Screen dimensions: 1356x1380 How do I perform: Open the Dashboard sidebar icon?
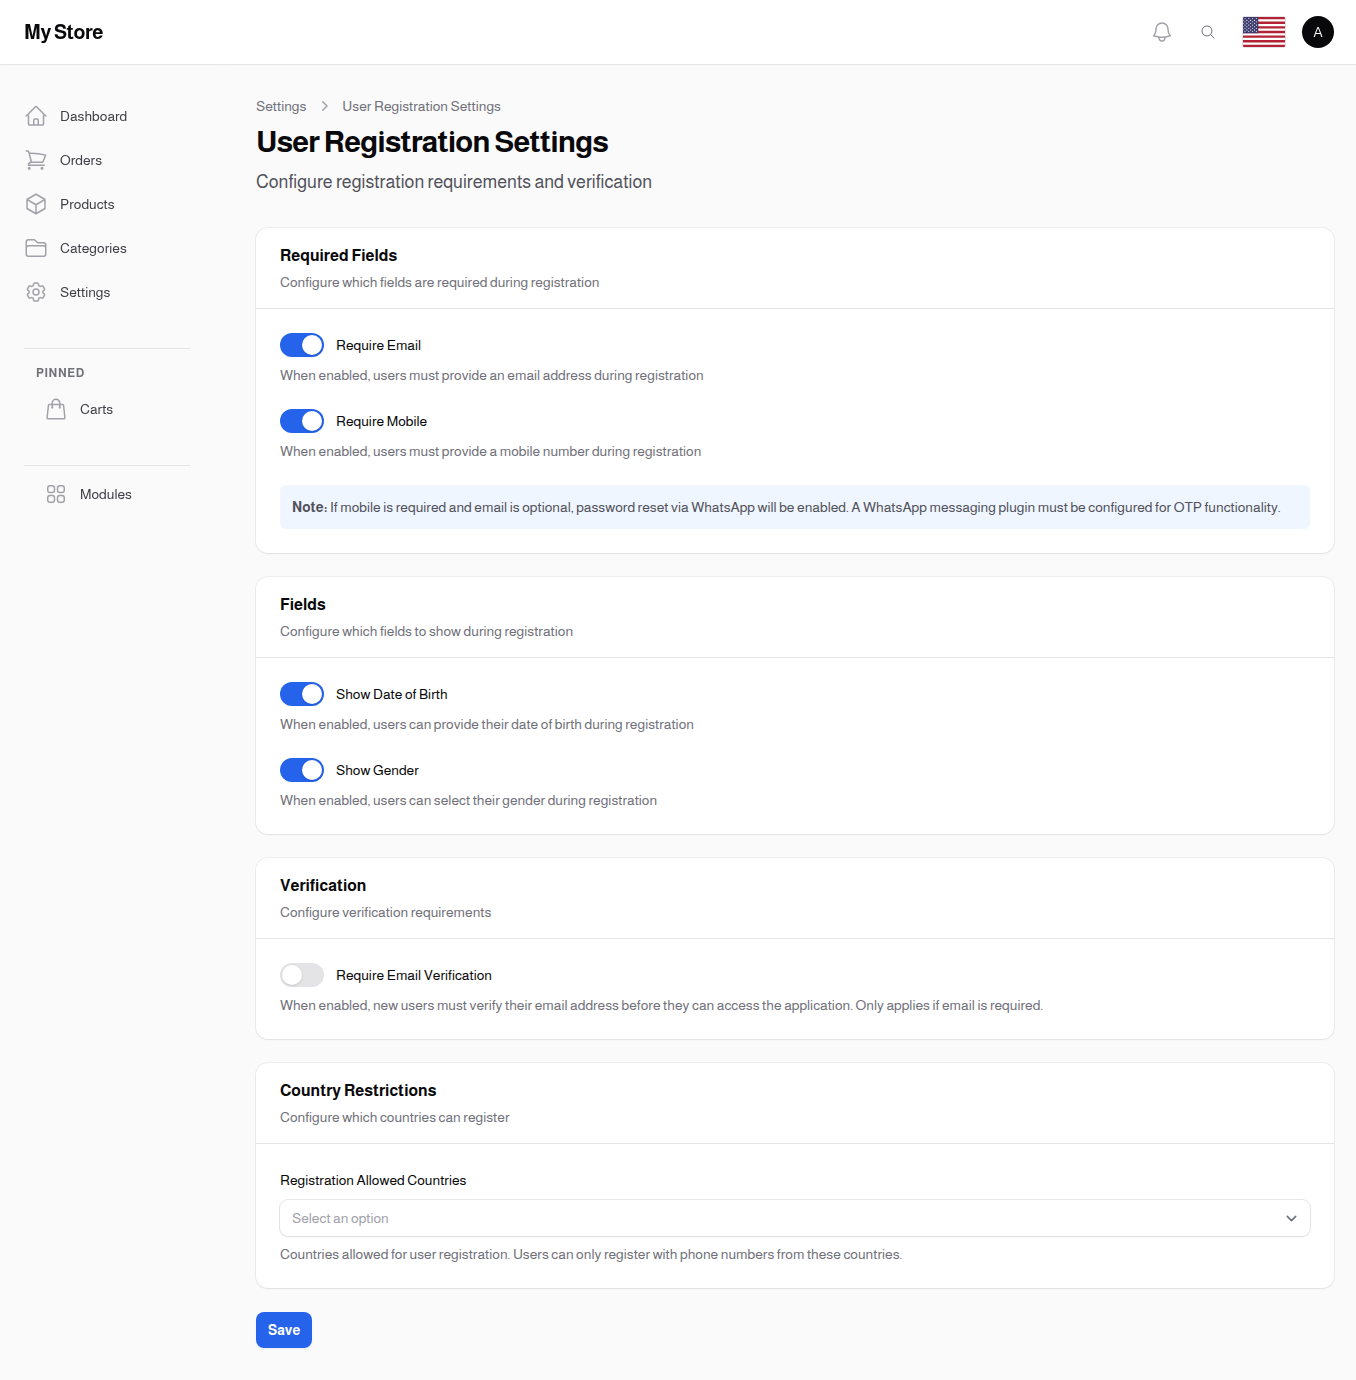(36, 116)
